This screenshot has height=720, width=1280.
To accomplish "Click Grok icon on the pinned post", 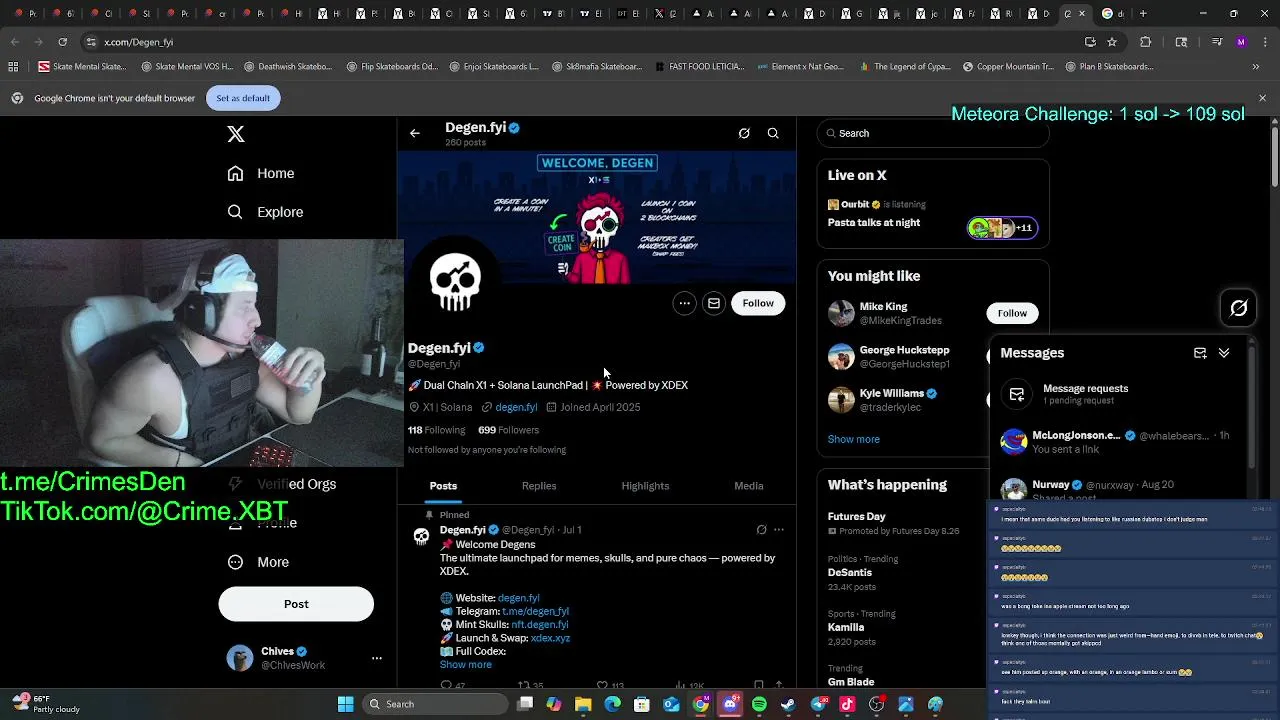I will (761, 530).
